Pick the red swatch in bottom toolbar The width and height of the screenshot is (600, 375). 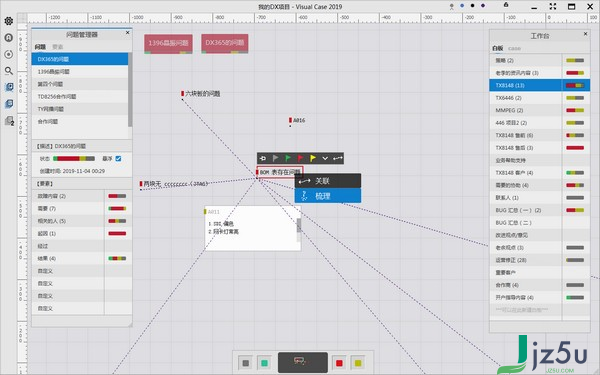coord(339,363)
